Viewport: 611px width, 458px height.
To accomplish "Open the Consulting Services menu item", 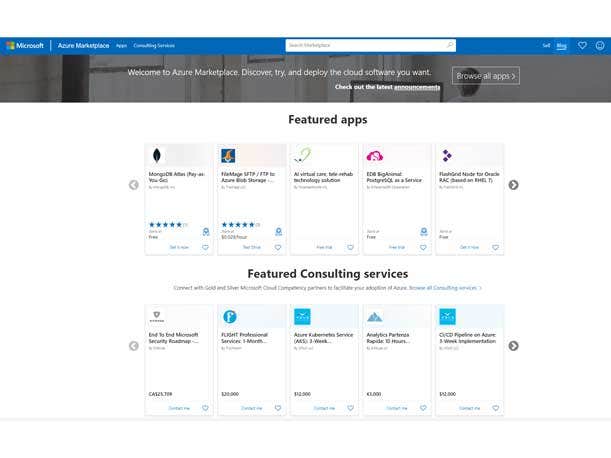I will [x=154, y=45].
